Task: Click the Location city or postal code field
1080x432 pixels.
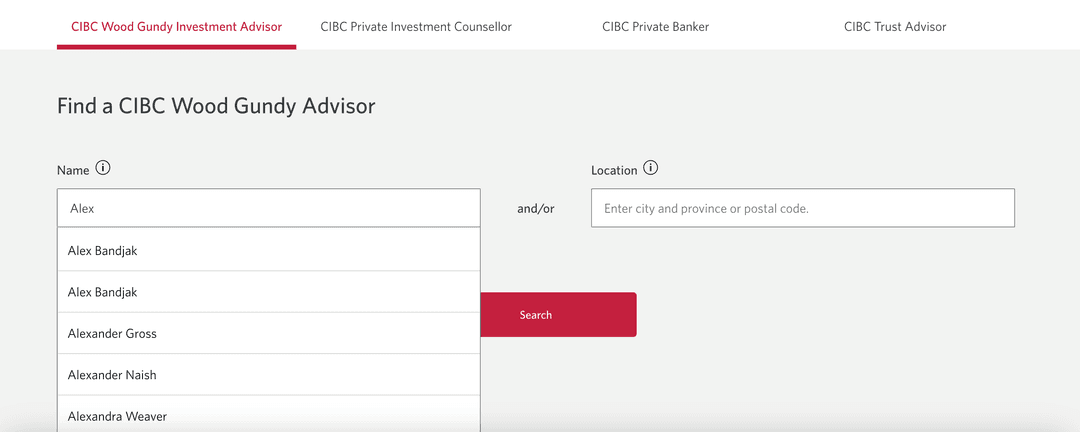Action: pyautogui.click(x=802, y=208)
